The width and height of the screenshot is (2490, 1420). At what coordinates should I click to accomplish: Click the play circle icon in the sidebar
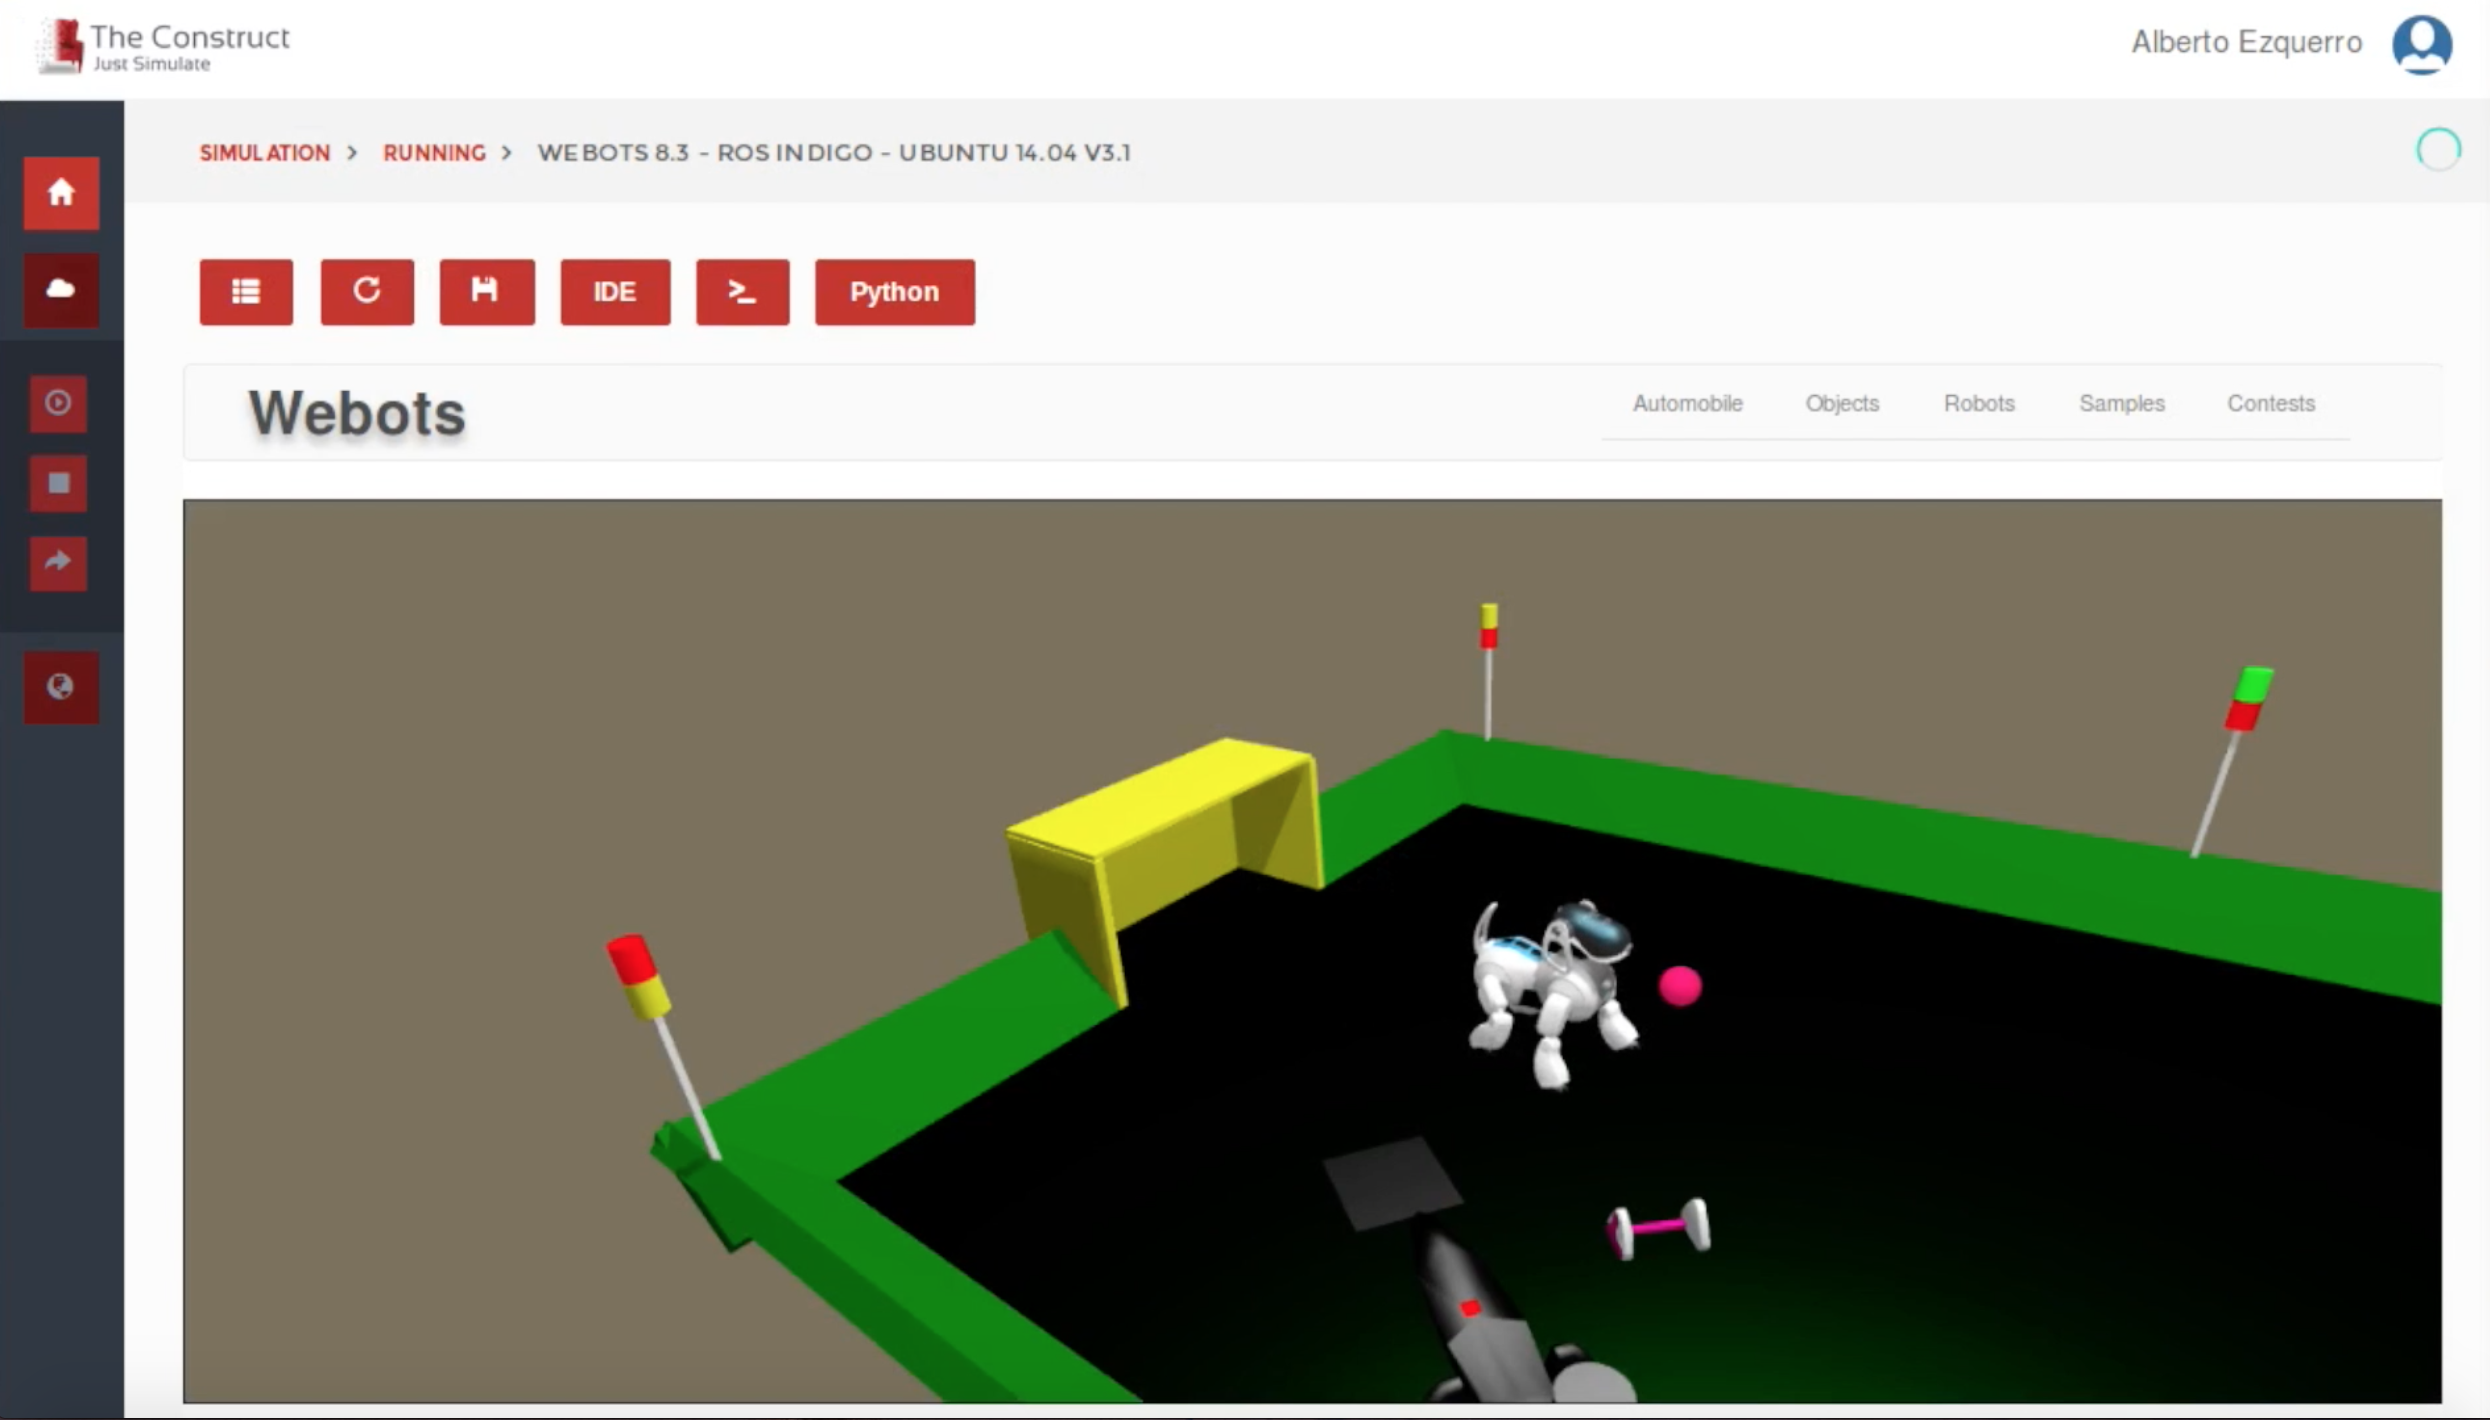pos(58,403)
